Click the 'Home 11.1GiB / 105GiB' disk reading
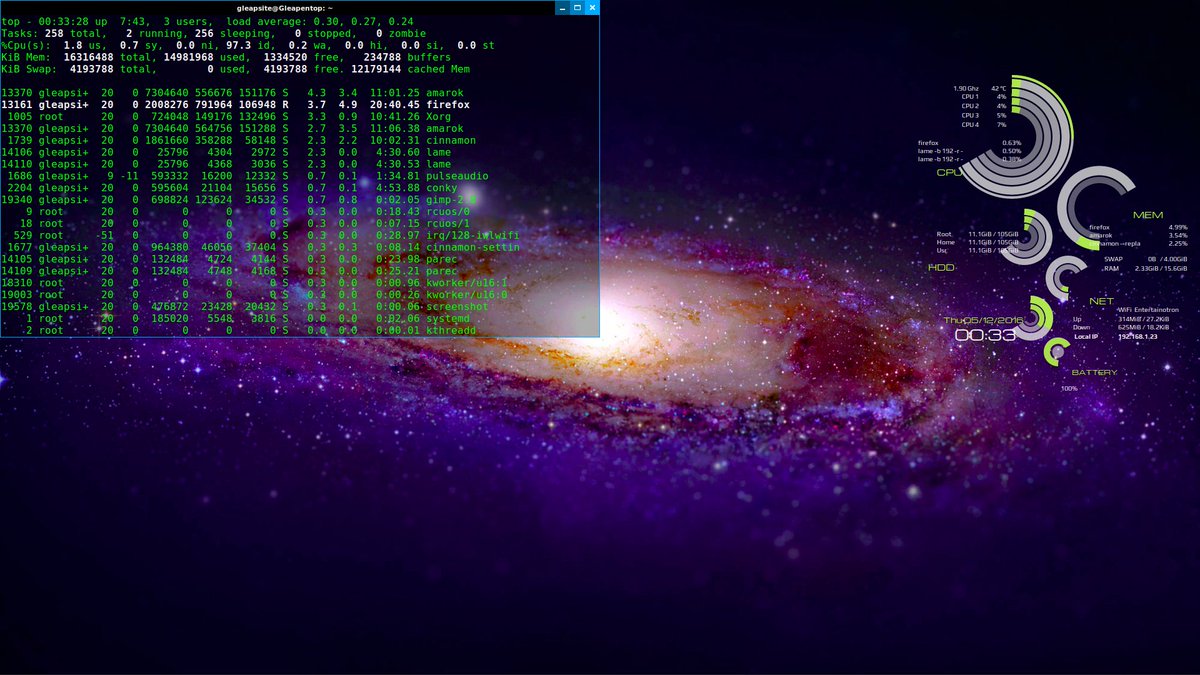The image size is (1200, 675). [x=977, y=242]
